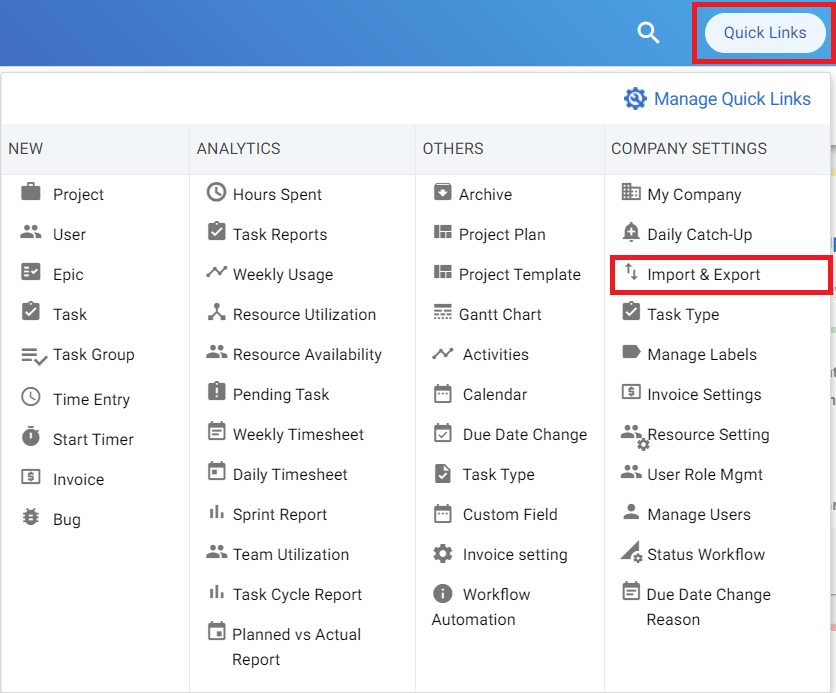Click the Manage Labels tag icon
Viewport: 836px width, 693px height.
tap(631, 351)
